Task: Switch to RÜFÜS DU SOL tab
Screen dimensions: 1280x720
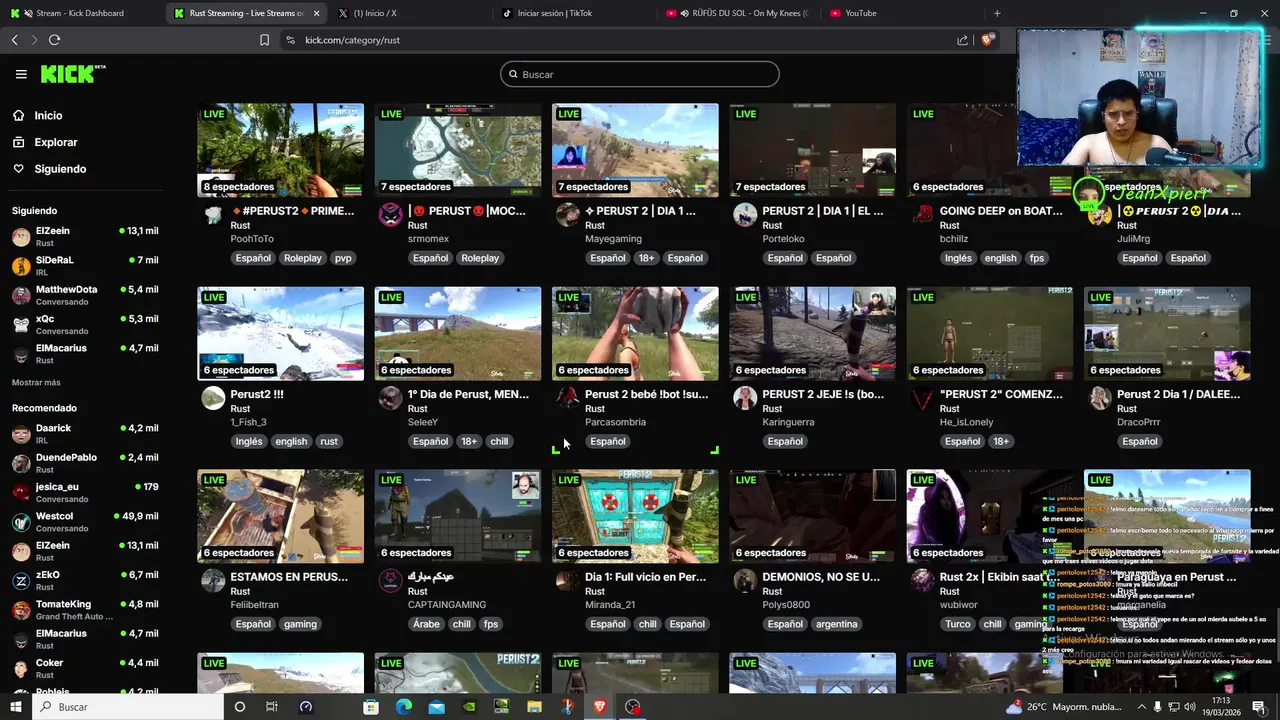Action: [737, 13]
